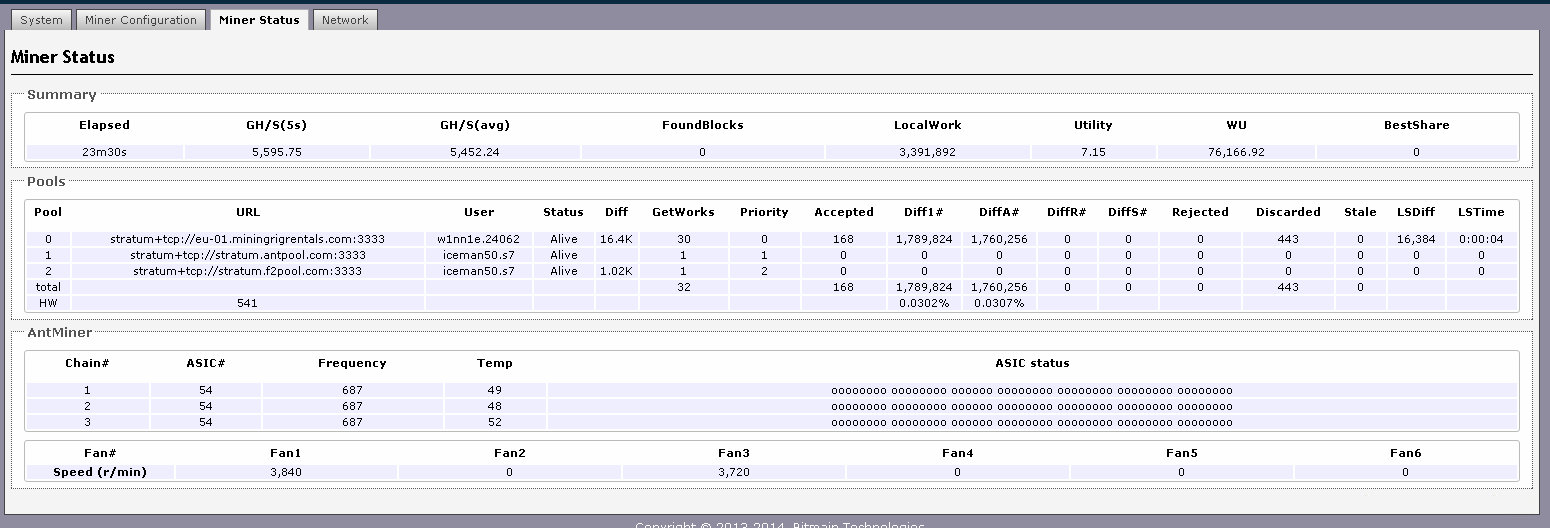Select LSDiff value 16,384
The image size is (1550, 528).
(x=1416, y=239)
